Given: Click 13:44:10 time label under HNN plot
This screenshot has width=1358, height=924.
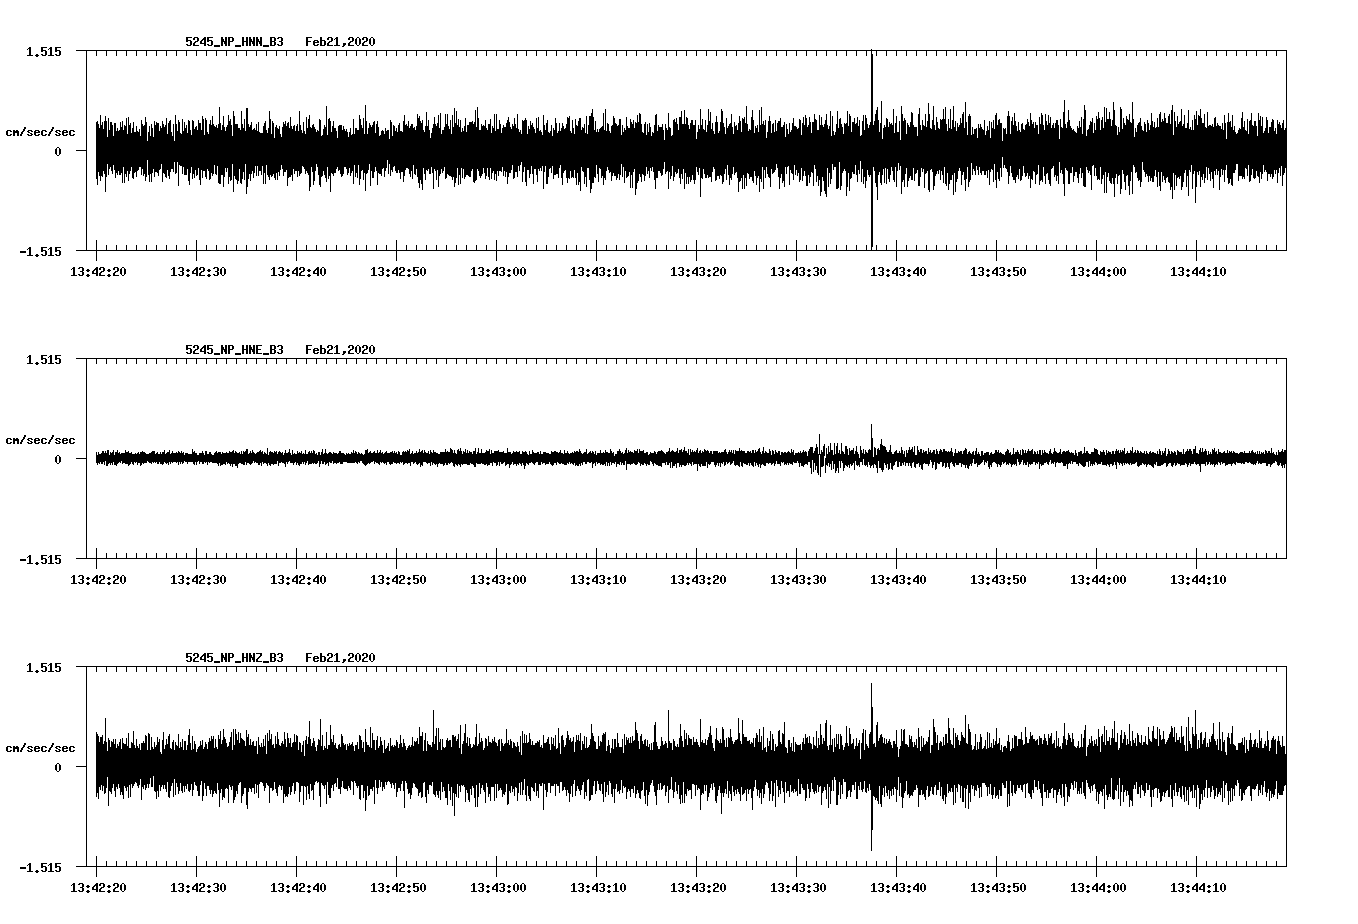Looking at the screenshot, I should click(x=1198, y=272).
